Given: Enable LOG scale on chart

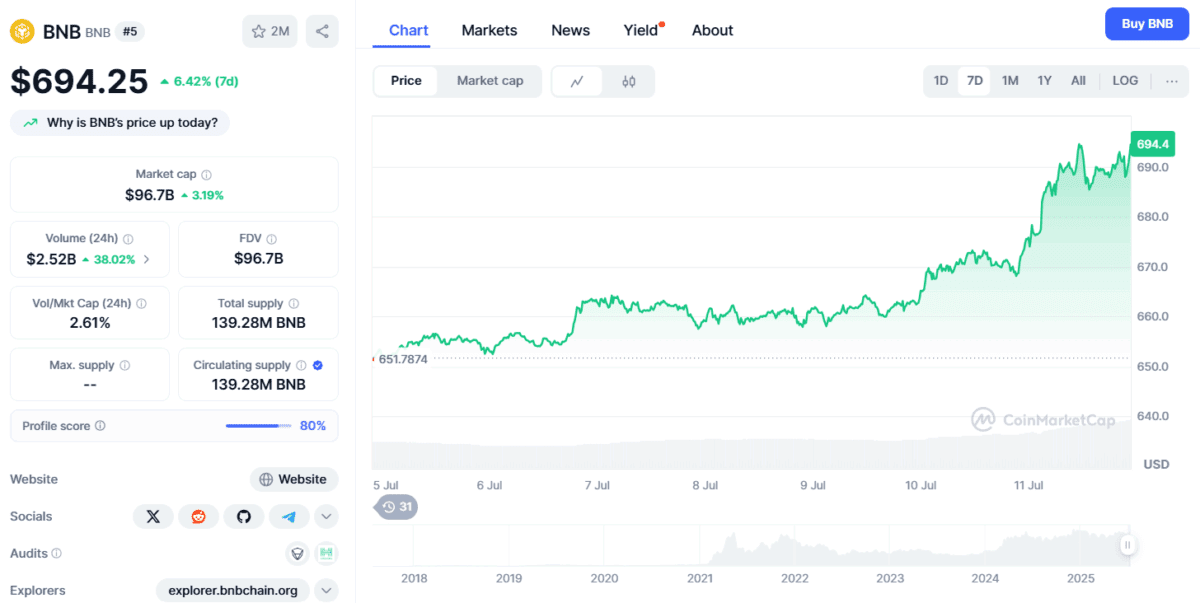Looking at the screenshot, I should click(x=1125, y=81).
